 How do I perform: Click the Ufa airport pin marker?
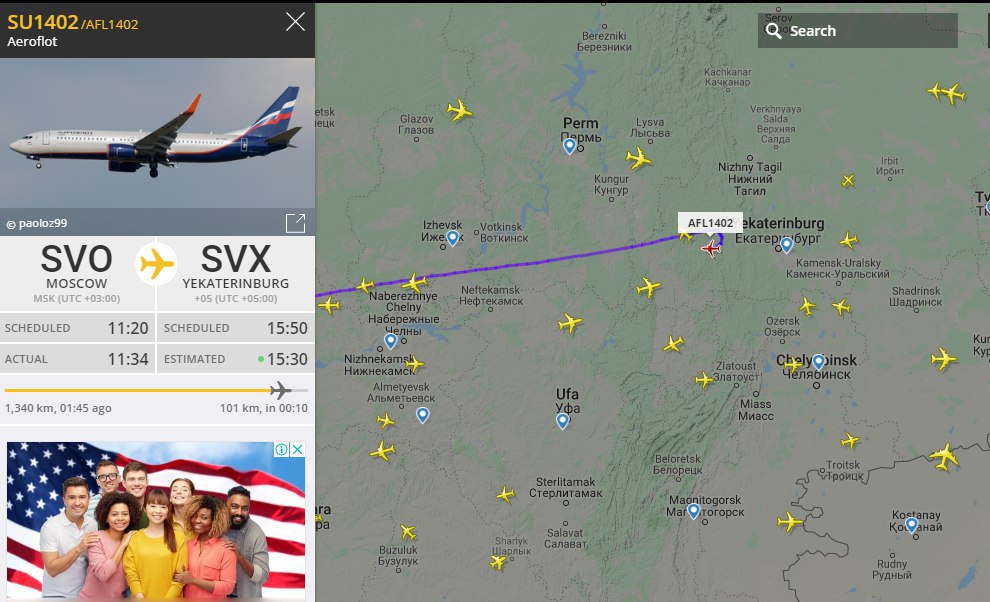563,421
